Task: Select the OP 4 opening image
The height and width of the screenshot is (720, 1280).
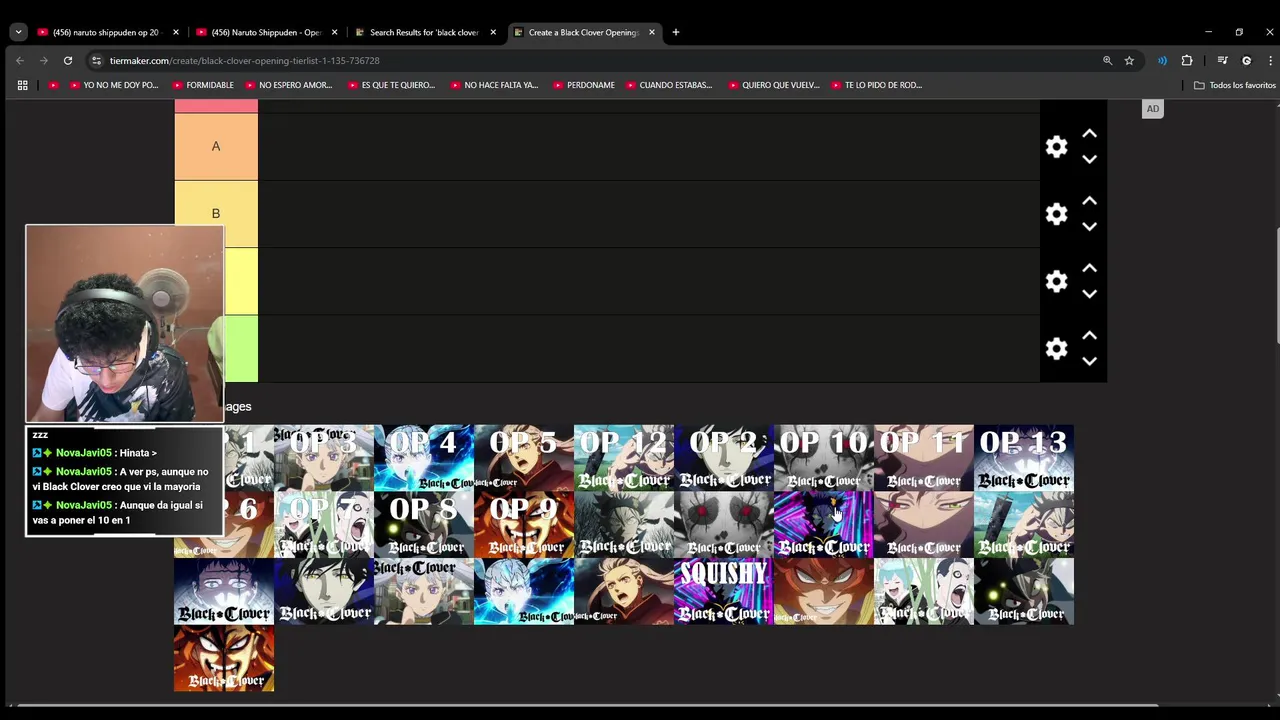Action: click(424, 457)
